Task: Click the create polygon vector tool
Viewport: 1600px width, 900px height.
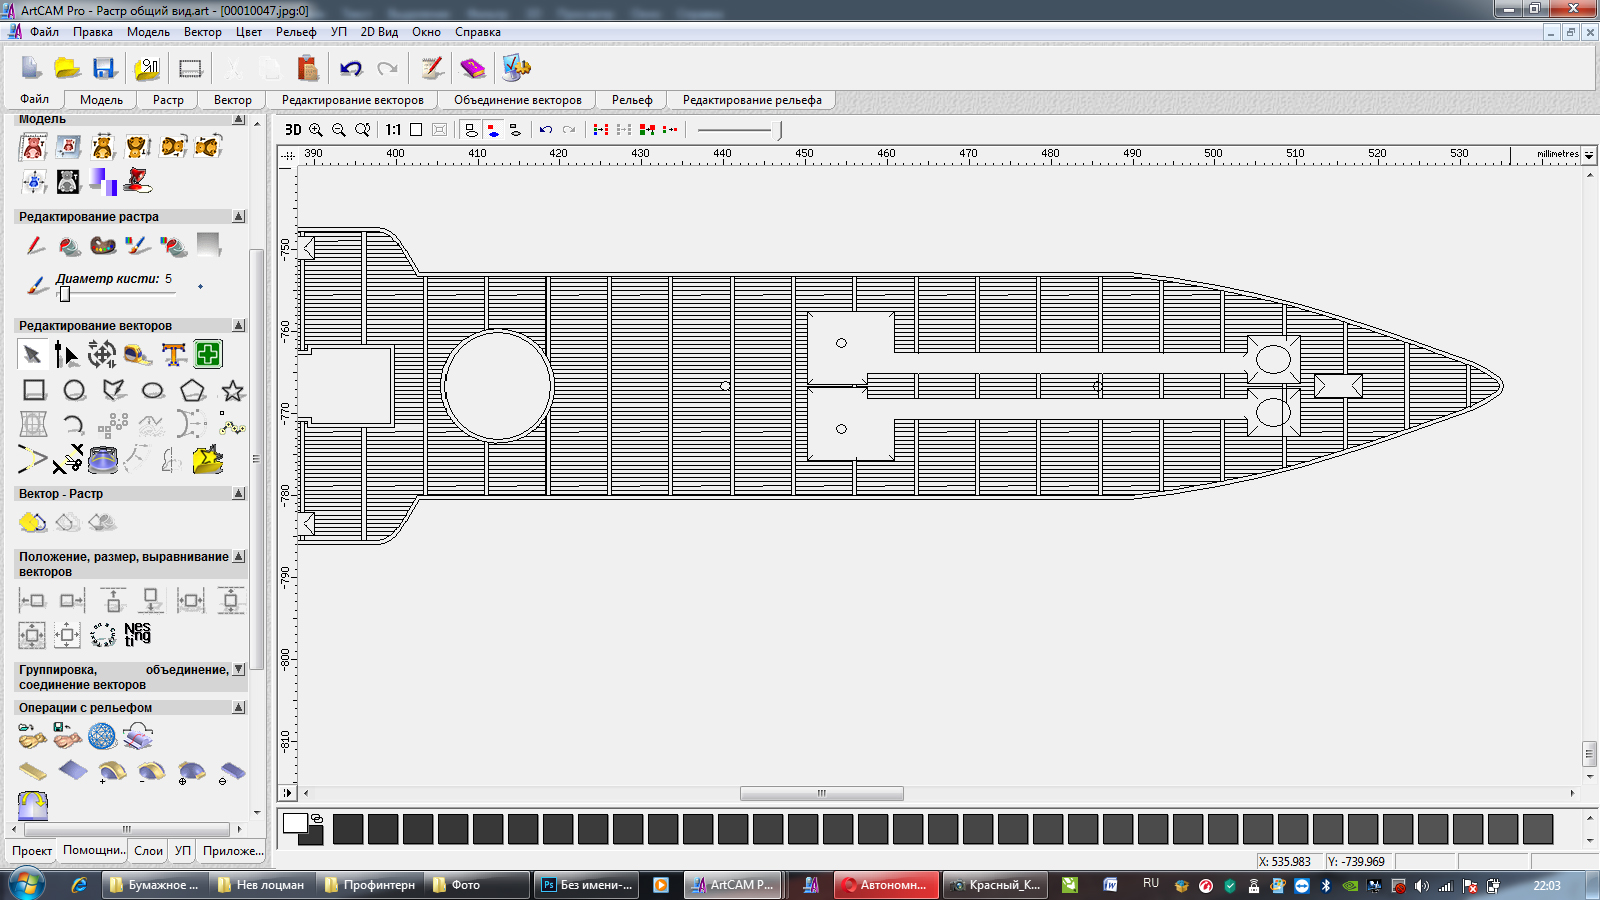Action: pyautogui.click(x=193, y=391)
